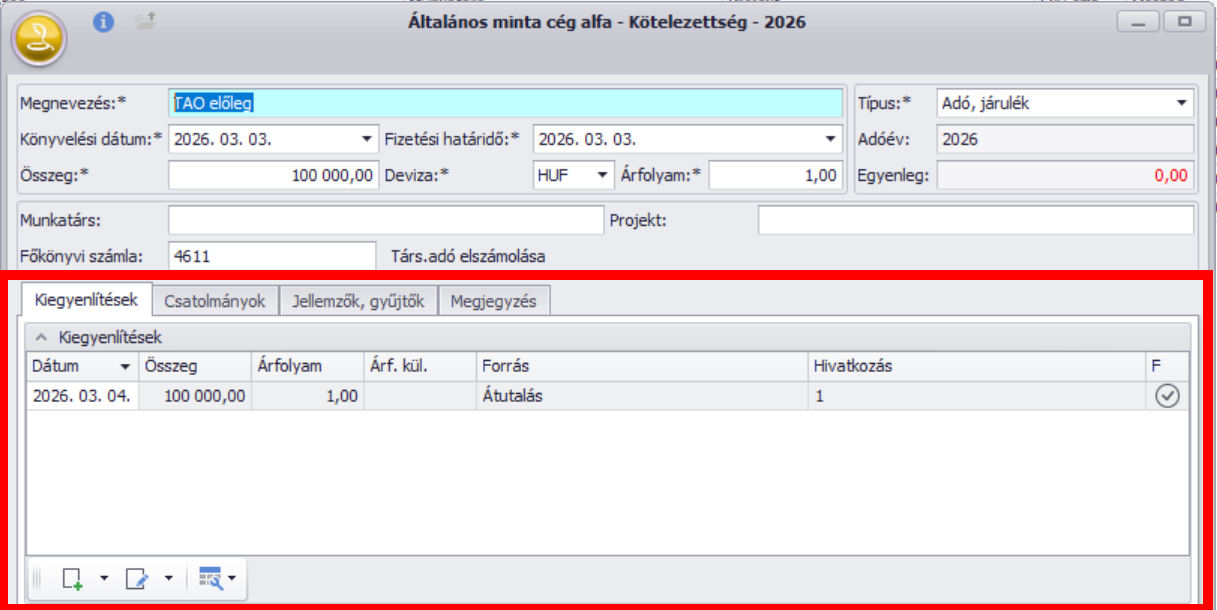Click the greyed-out folder upload icon
The width and height of the screenshot is (1217, 610).
(x=146, y=21)
